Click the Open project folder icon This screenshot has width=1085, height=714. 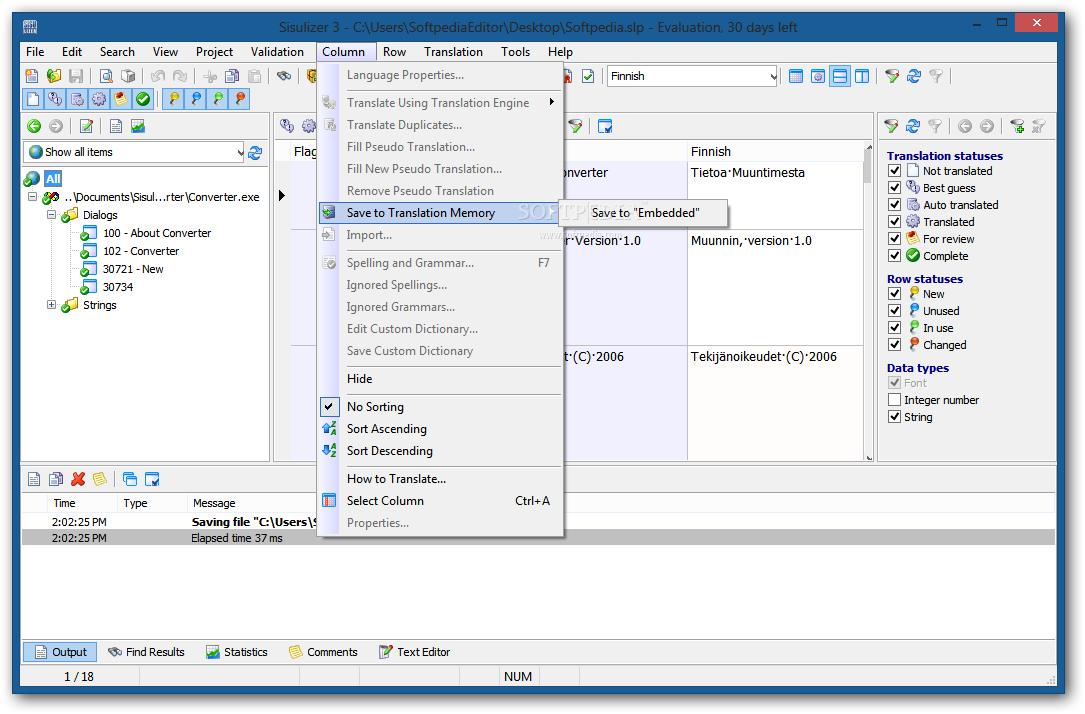54,76
